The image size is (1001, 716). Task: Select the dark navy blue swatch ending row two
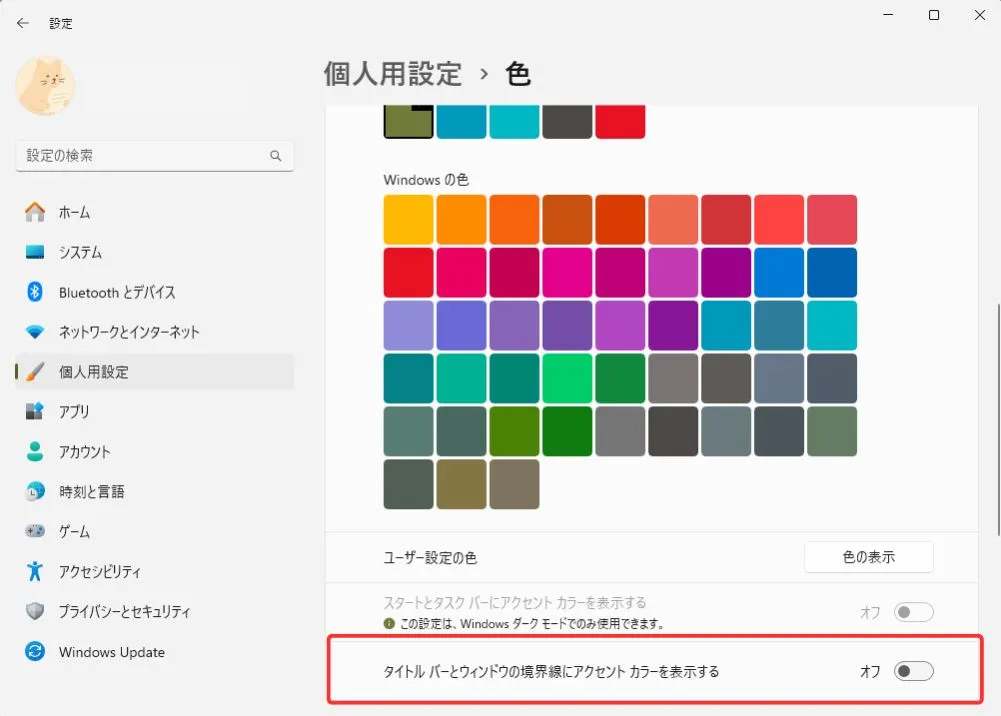click(x=832, y=273)
